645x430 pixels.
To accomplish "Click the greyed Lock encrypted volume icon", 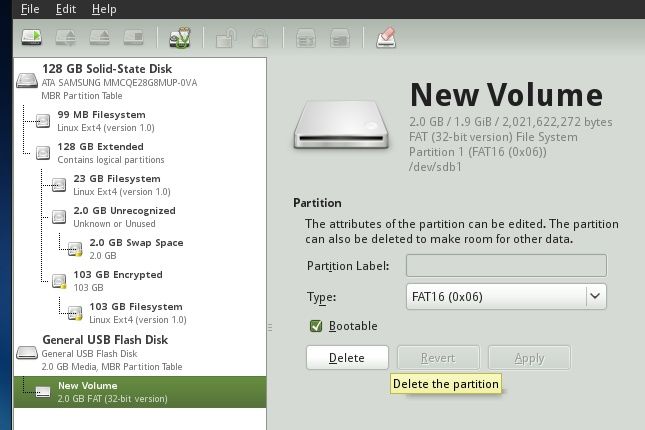I will 260,38.
